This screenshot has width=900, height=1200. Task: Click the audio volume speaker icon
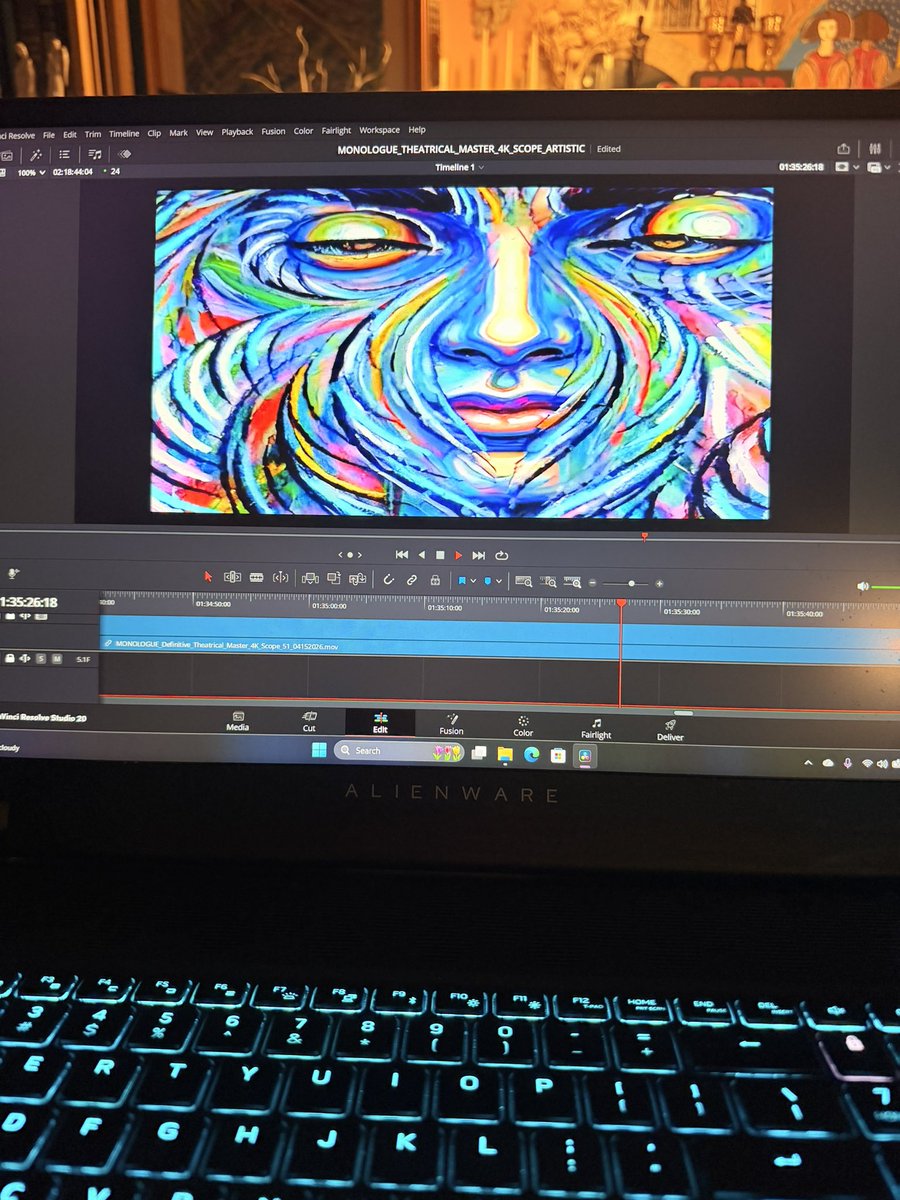[863, 587]
